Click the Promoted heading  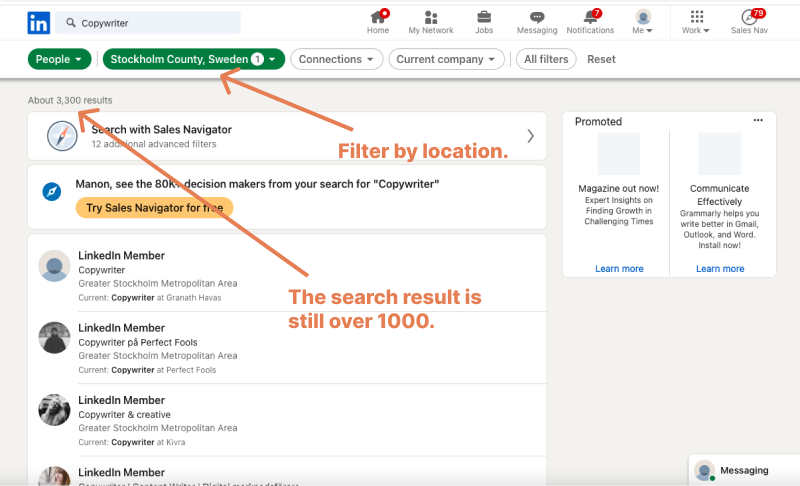click(x=598, y=121)
